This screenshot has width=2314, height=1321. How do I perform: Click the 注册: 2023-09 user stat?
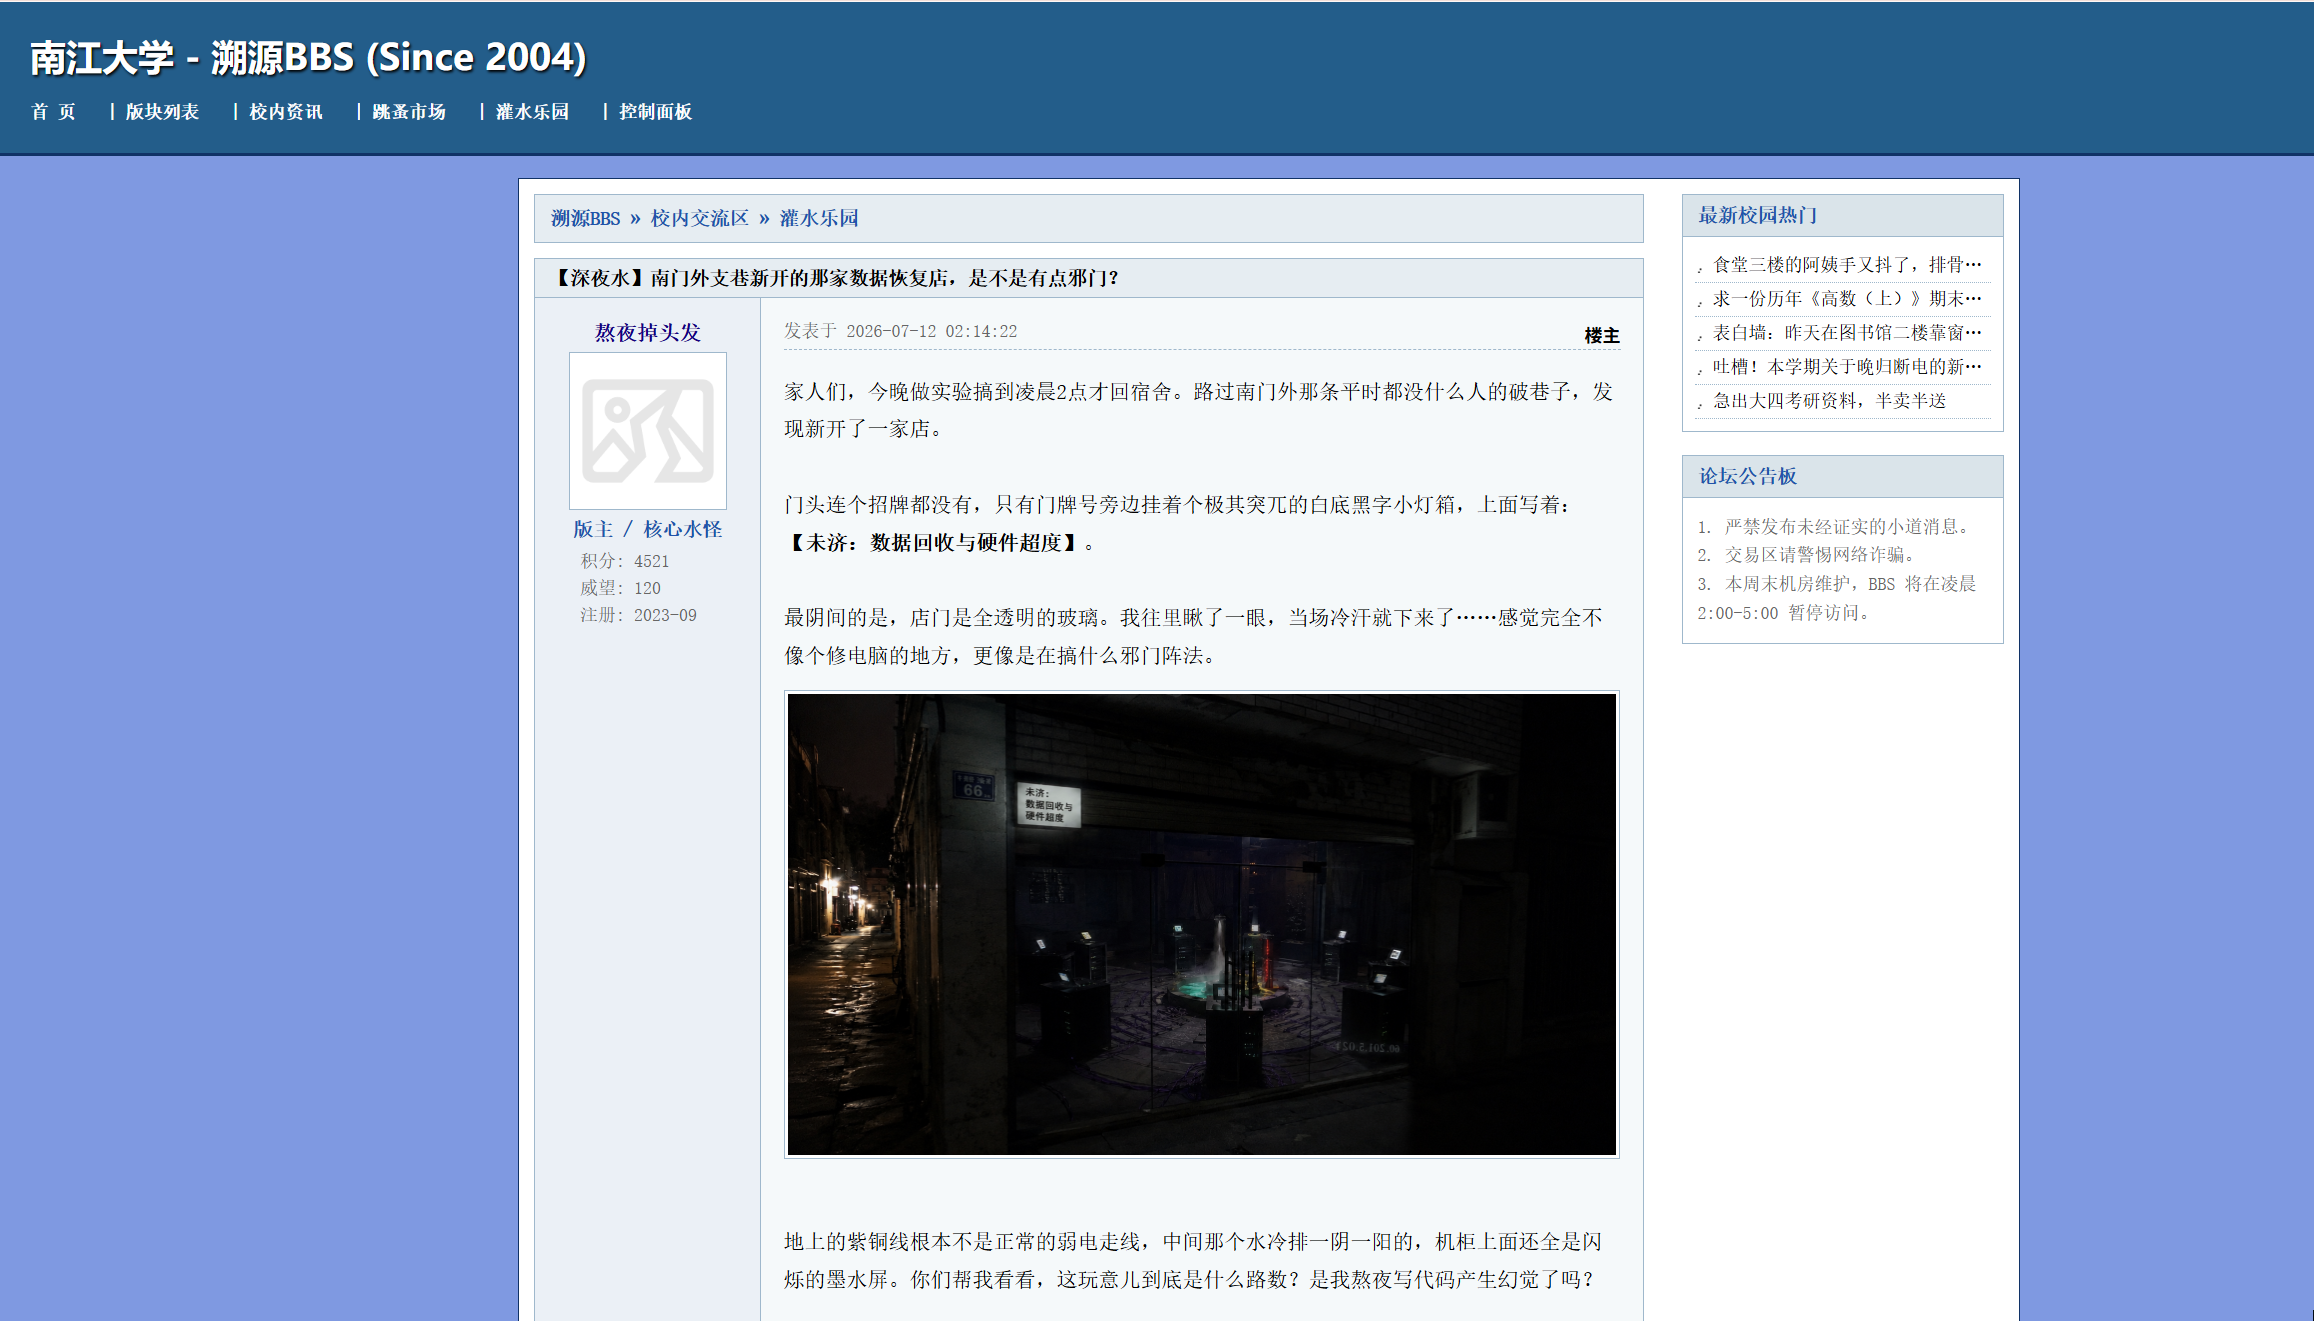(638, 615)
